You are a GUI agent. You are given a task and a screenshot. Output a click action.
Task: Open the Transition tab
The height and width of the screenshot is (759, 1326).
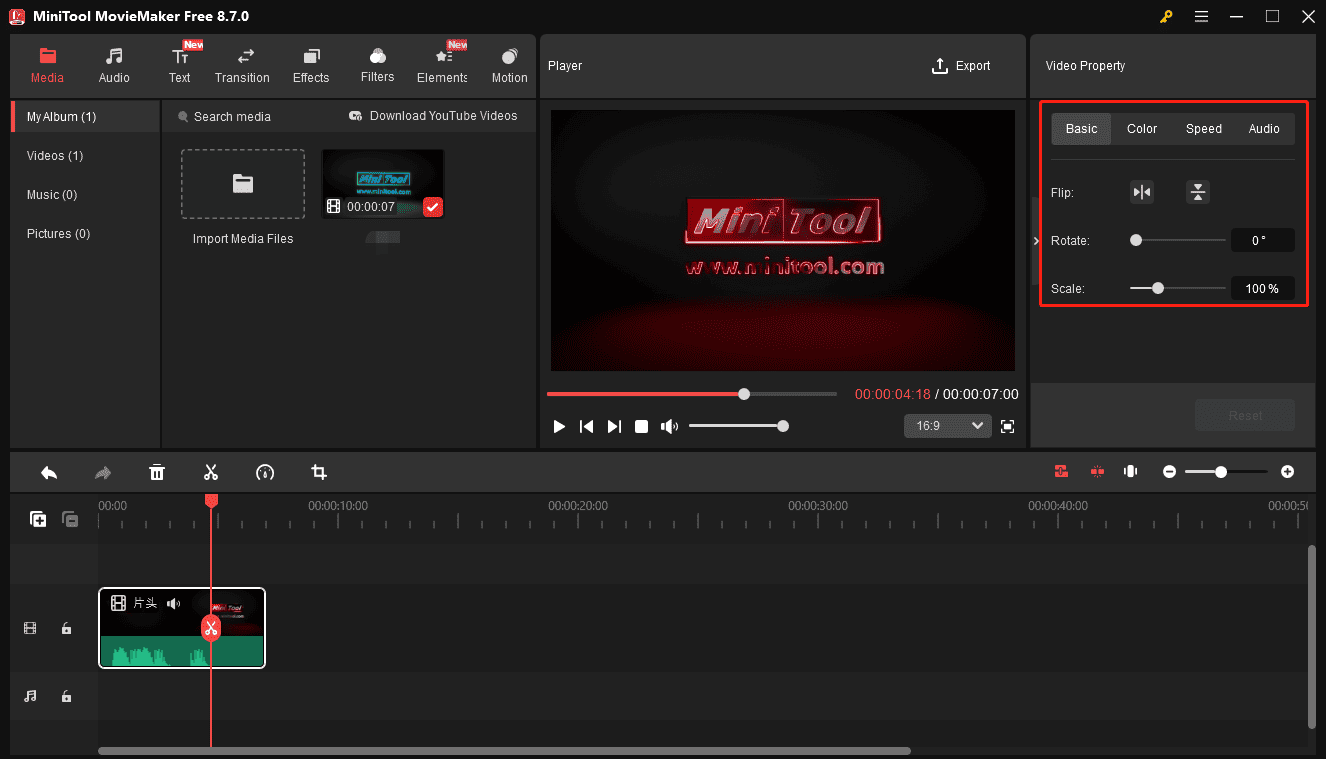242,65
